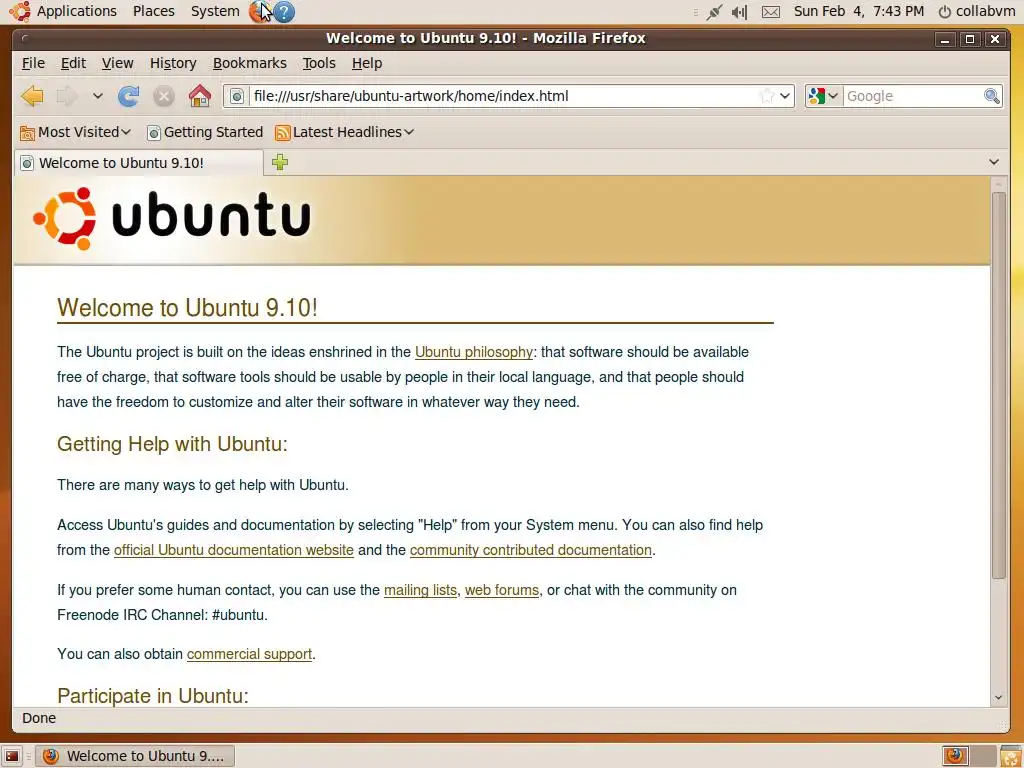Go back with the Back arrow button

tap(32, 96)
